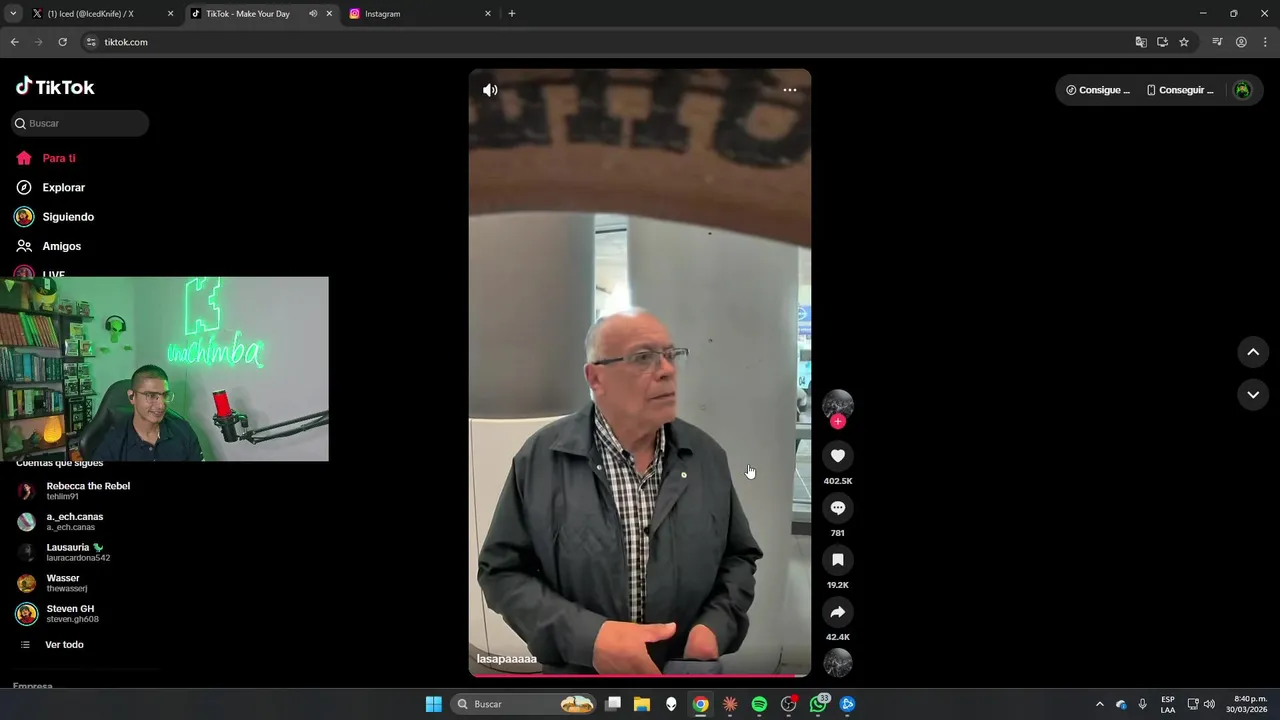Share the video using the arrow icon
Image resolution: width=1280 pixels, height=720 pixels.
(838, 612)
